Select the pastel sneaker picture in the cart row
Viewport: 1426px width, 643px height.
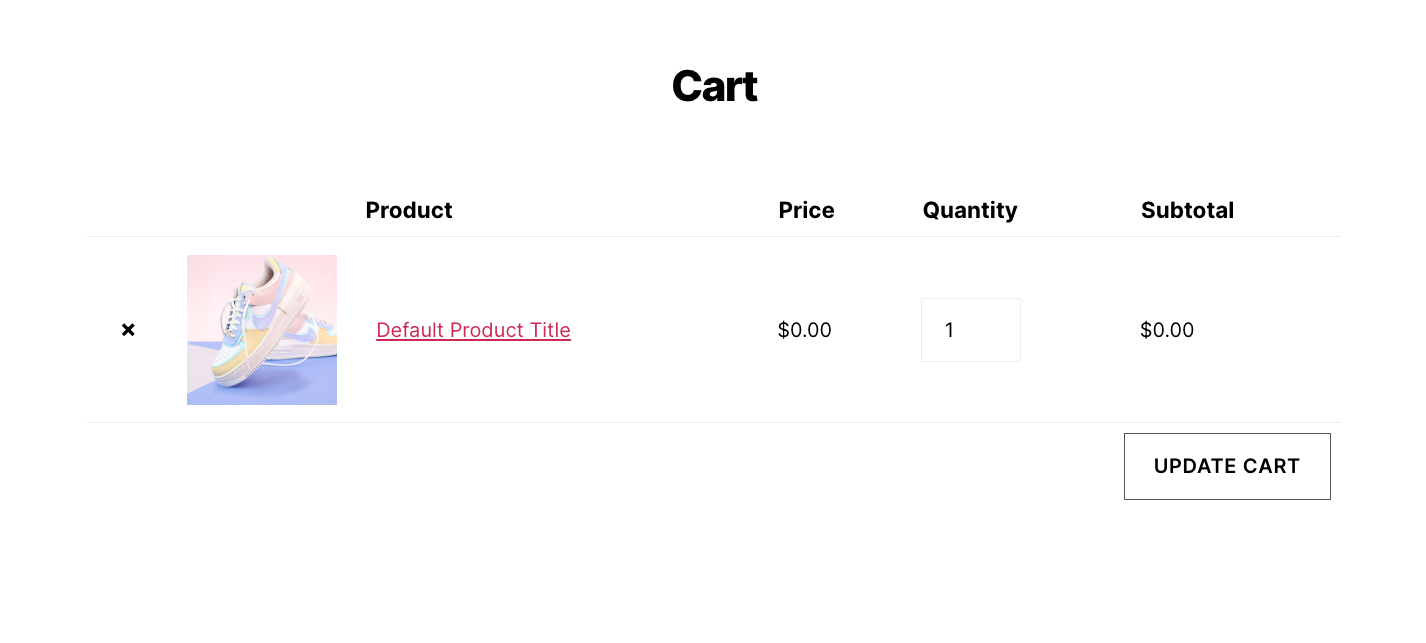point(262,330)
